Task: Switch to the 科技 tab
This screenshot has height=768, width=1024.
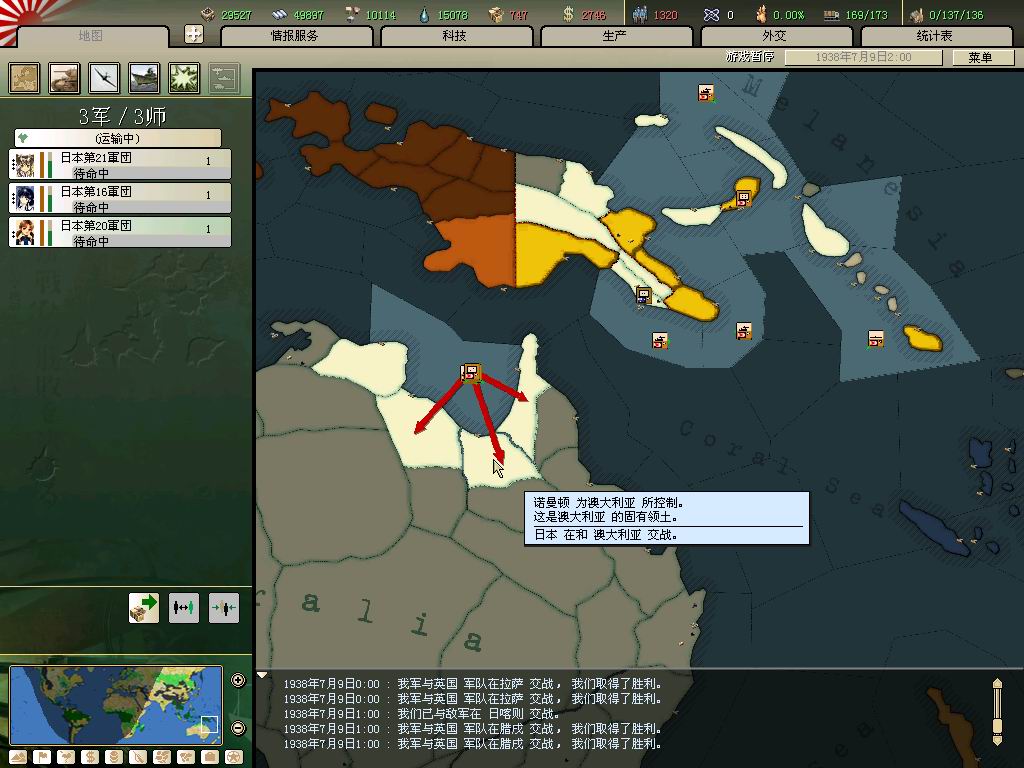Action: pyautogui.click(x=455, y=36)
